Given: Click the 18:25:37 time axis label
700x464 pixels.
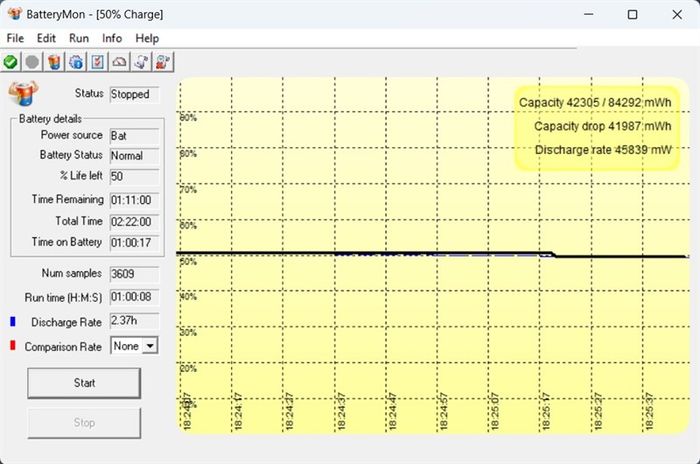Looking at the screenshot, I should (x=649, y=411).
